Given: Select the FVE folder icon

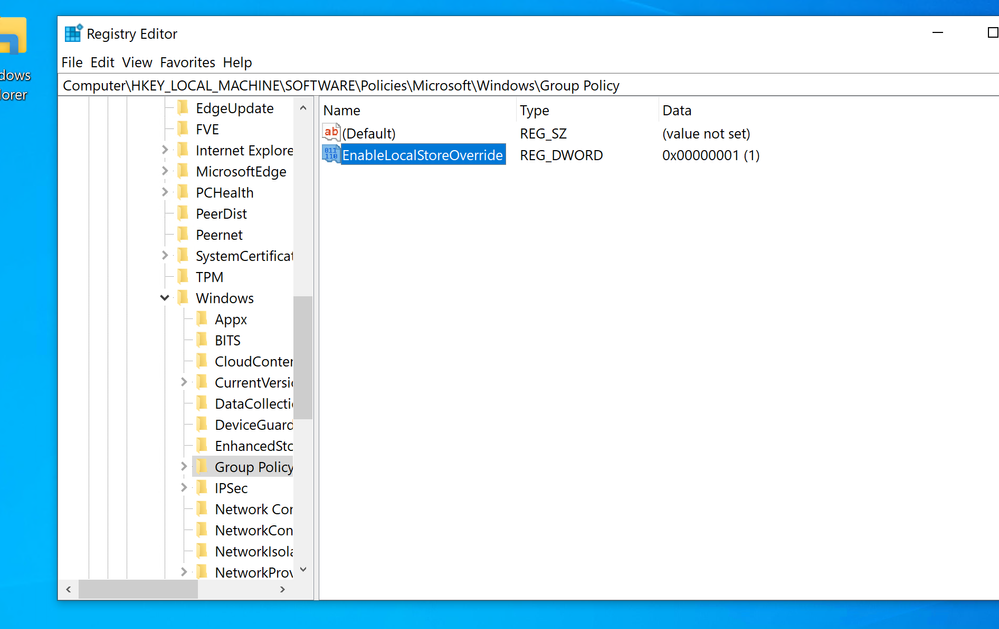Looking at the screenshot, I should click(x=183, y=129).
